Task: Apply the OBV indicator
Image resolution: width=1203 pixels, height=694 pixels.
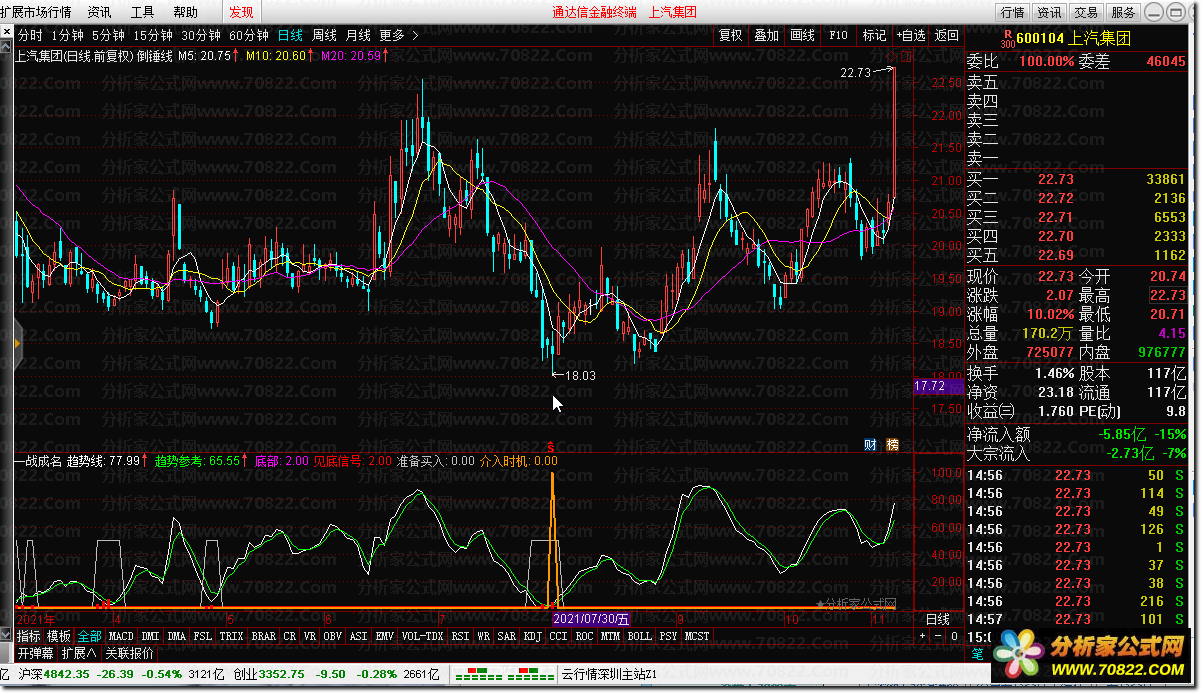Action: pos(333,636)
